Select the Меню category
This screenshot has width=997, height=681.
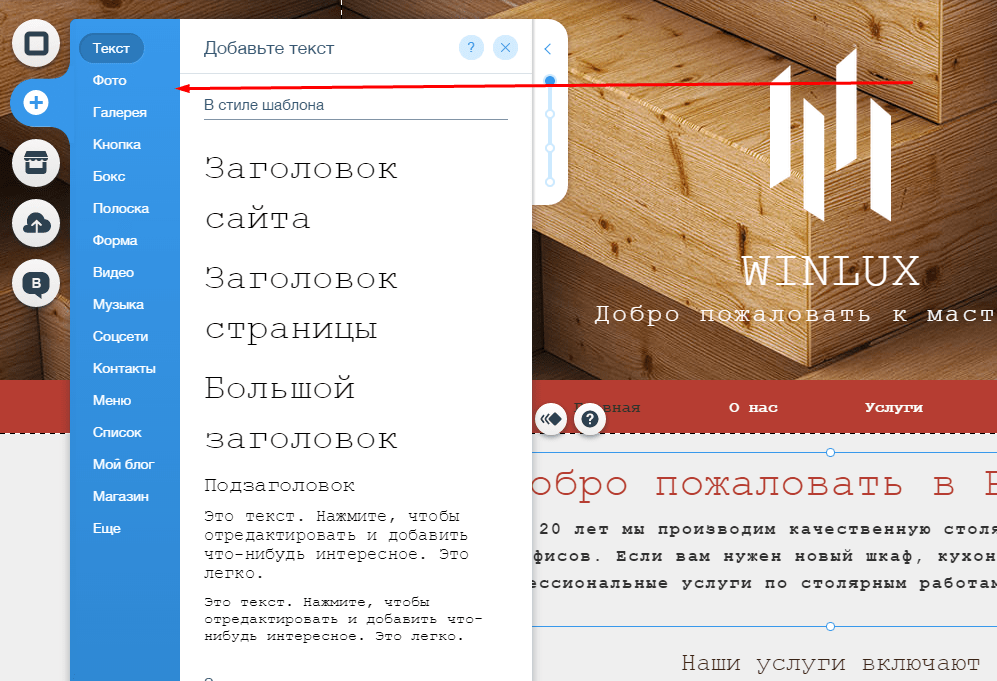pyautogui.click(x=112, y=401)
